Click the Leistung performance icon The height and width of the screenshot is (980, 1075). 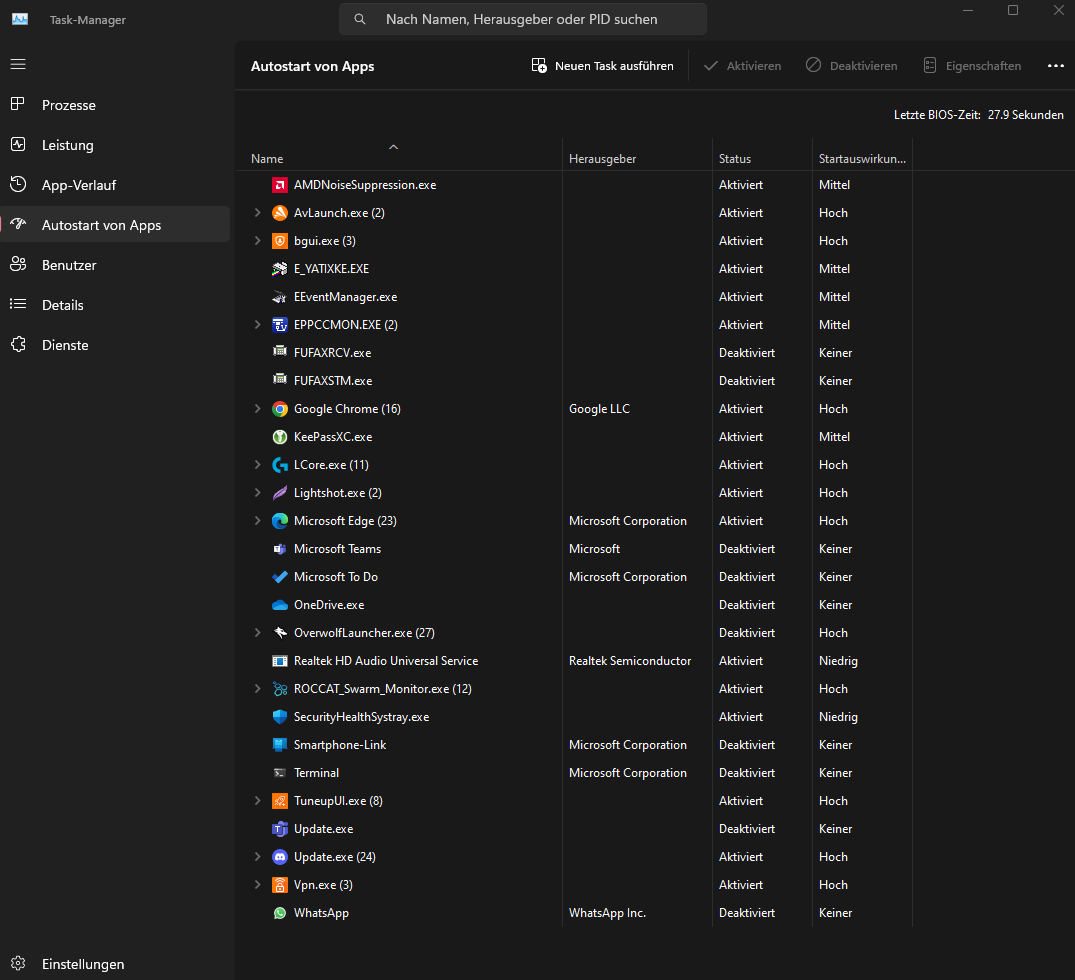pyautogui.click(x=19, y=145)
